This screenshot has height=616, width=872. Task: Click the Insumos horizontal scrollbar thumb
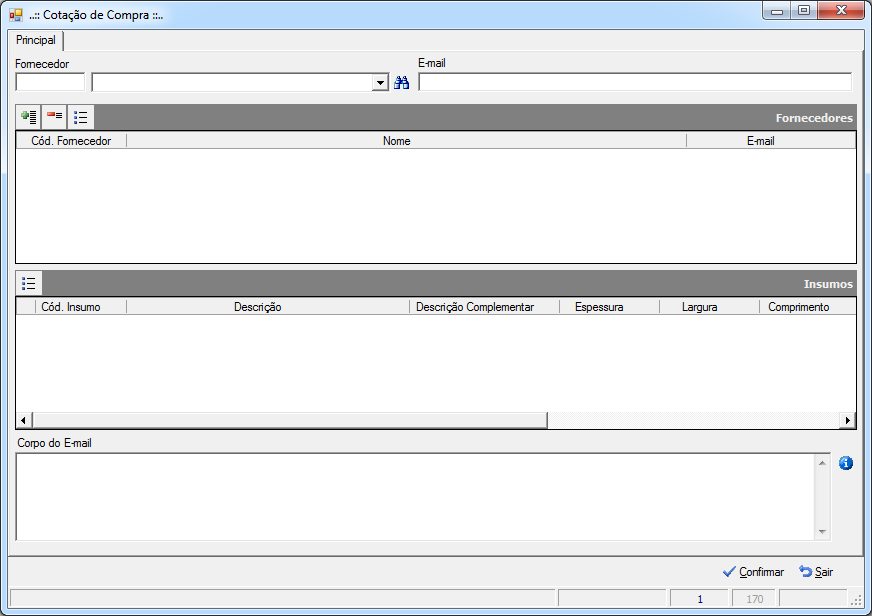tap(290, 420)
